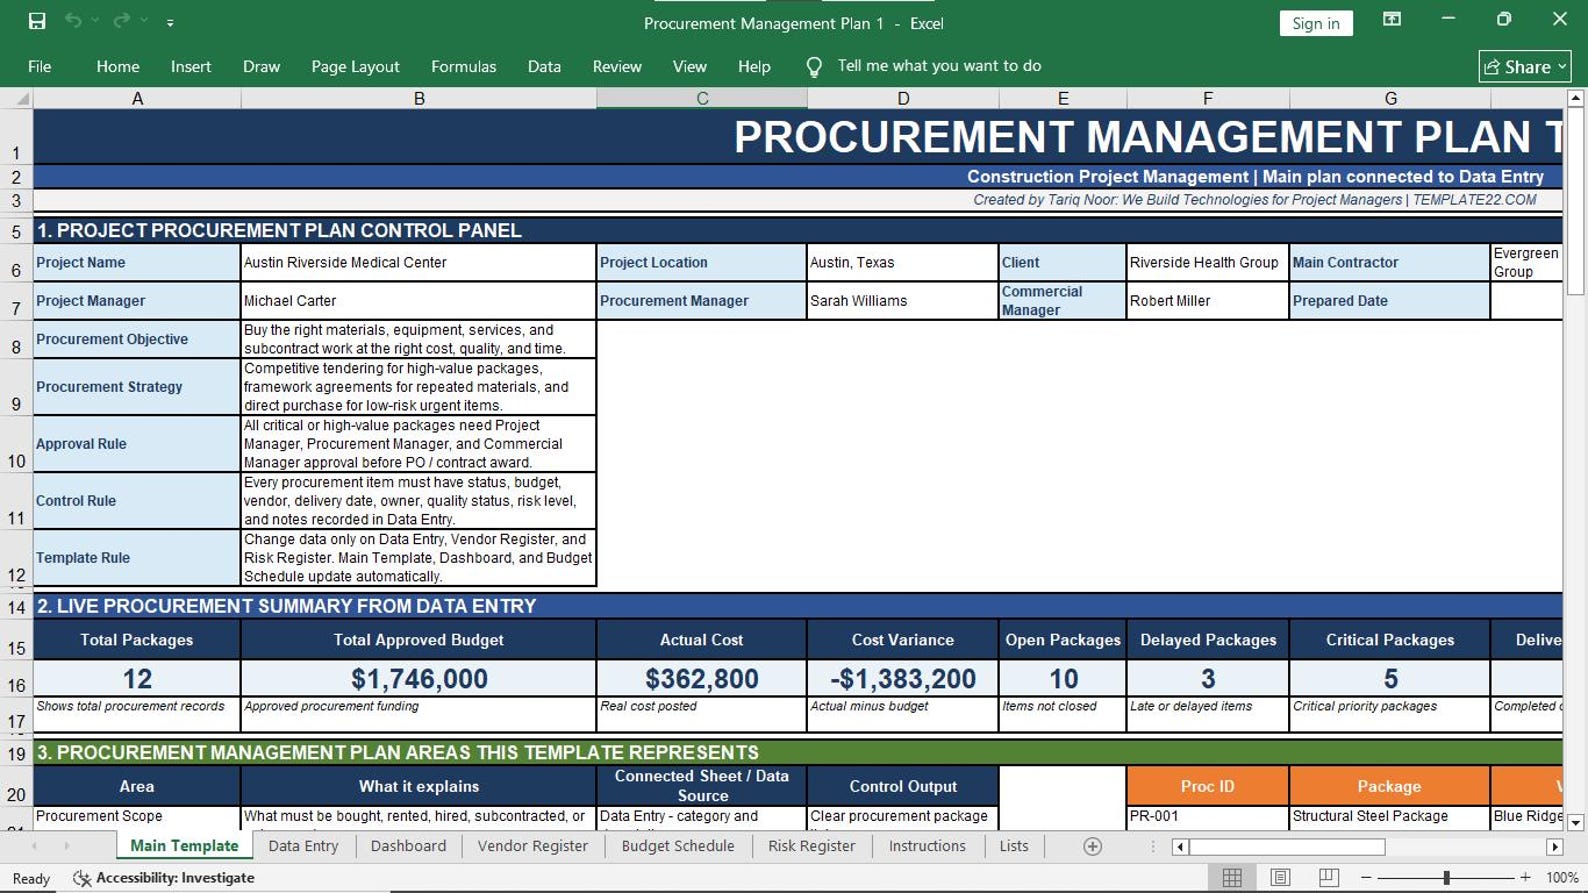Open the Draw ribbon tab

pos(261,66)
